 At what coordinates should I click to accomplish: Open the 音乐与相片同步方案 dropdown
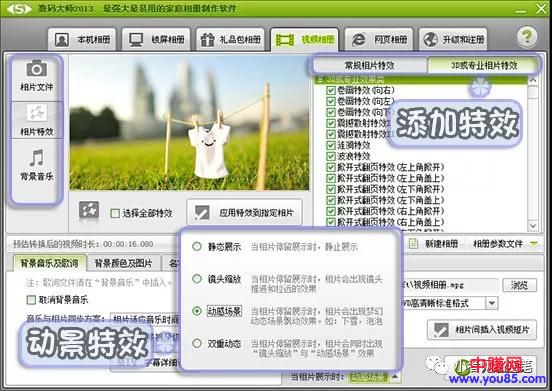tap(145, 319)
